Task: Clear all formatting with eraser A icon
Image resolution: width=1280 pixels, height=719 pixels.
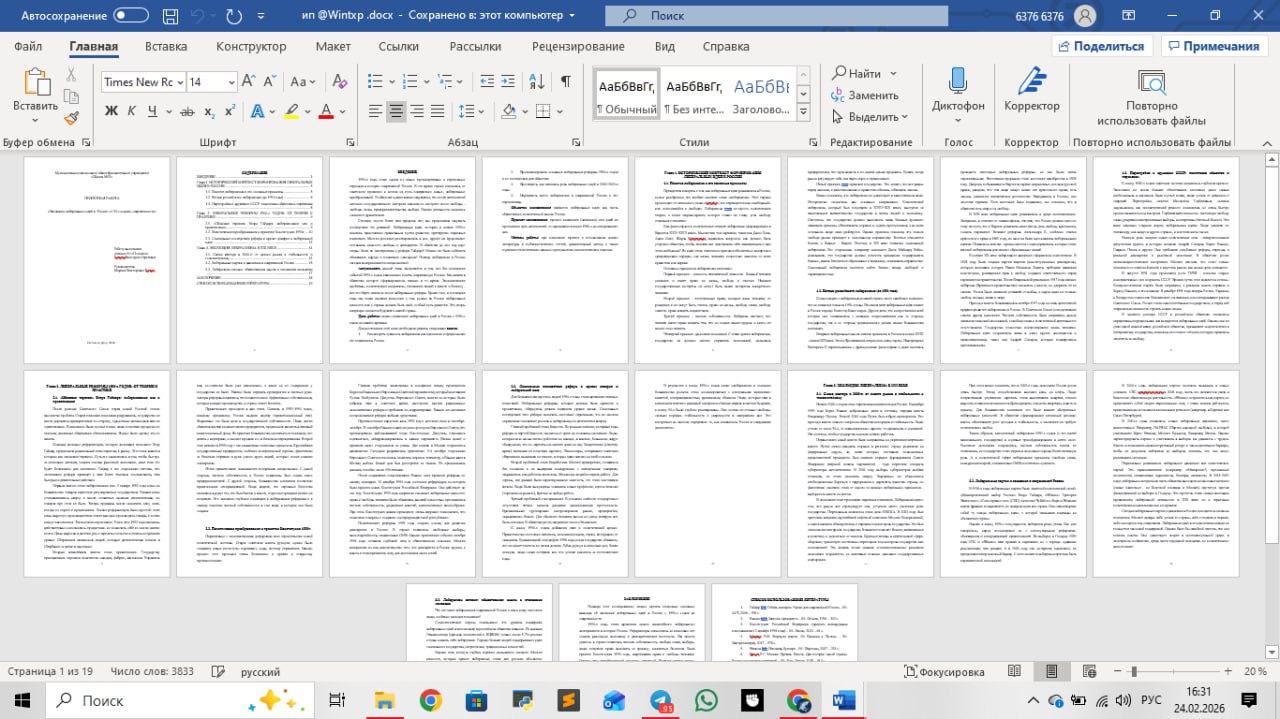Action: pyautogui.click(x=340, y=81)
